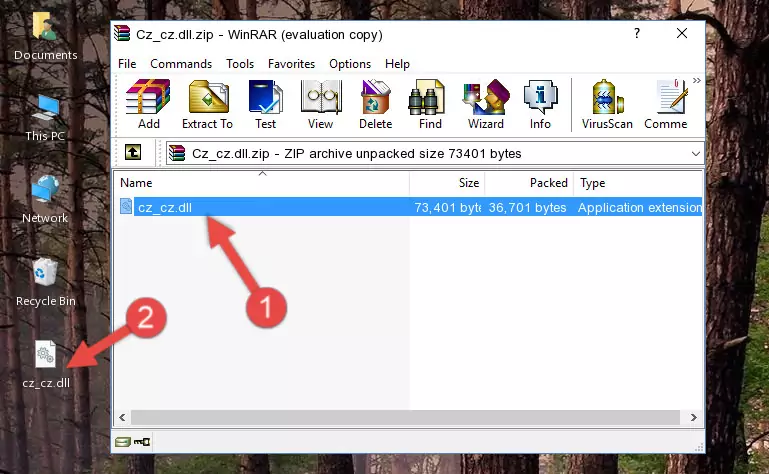The image size is (769, 474).
Task: Open the Tools menu
Action: click(240, 64)
